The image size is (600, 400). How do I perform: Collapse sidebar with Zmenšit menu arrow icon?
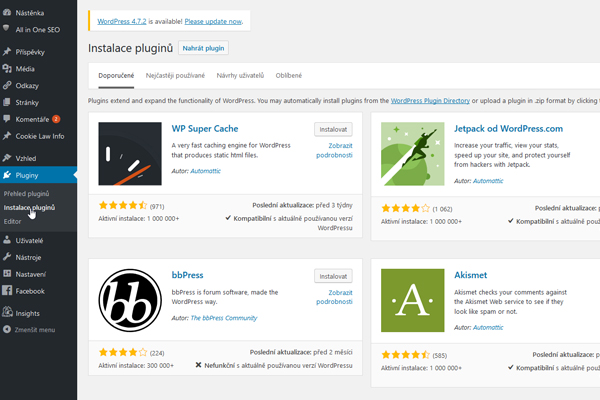coord(7,329)
